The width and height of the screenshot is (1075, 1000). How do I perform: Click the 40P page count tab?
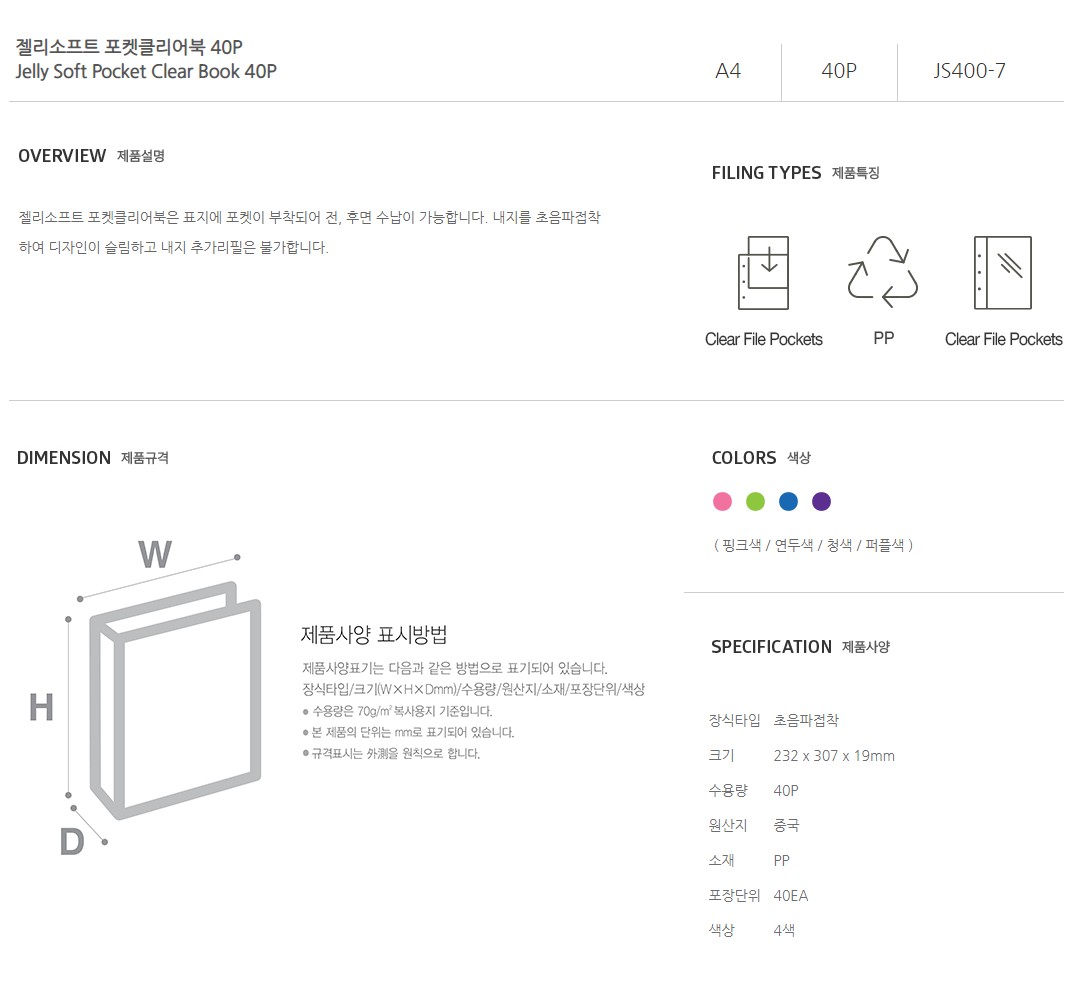(x=838, y=71)
